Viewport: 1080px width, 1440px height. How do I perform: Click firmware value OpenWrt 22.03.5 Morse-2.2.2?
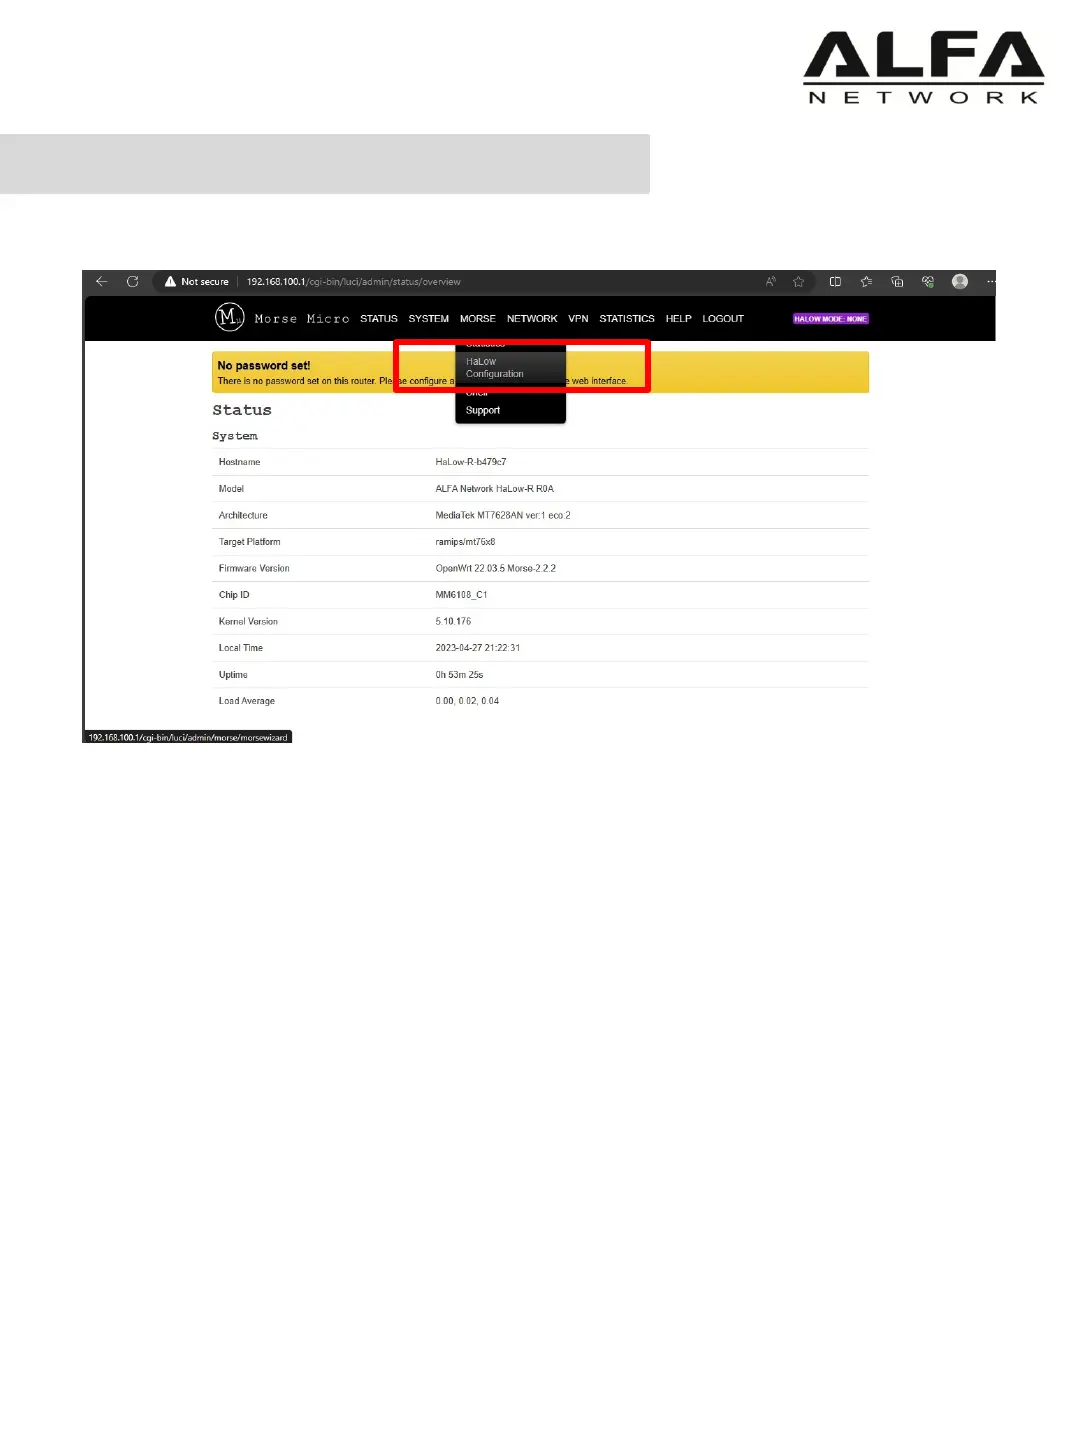coord(495,568)
